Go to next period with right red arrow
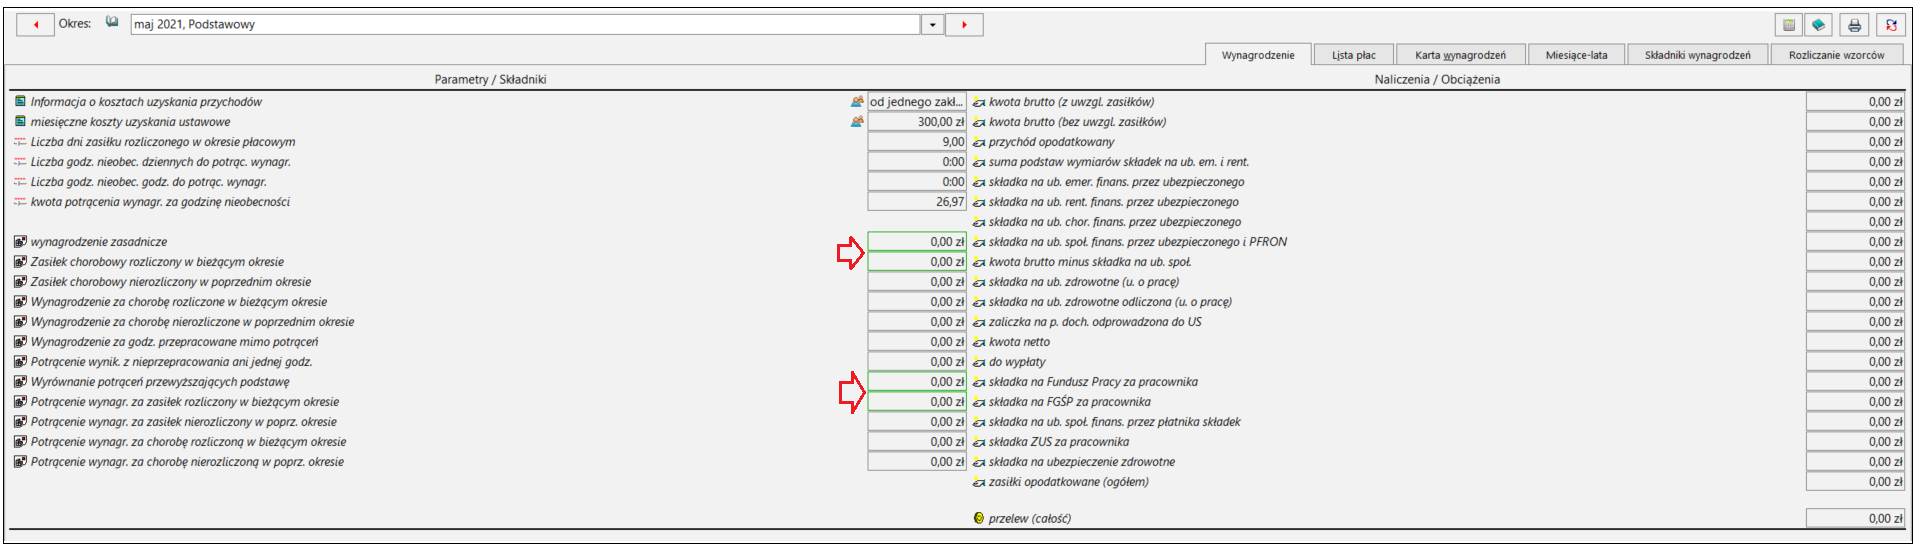This screenshot has height=549, width=1920. (x=964, y=24)
